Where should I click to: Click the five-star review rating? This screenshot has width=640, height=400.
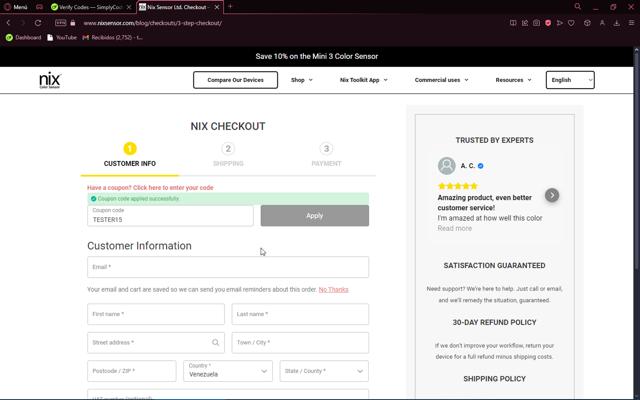458,186
